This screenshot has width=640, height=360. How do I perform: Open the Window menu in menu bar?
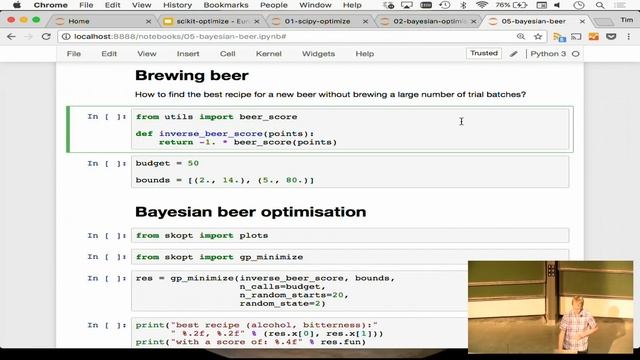click(315, 5)
